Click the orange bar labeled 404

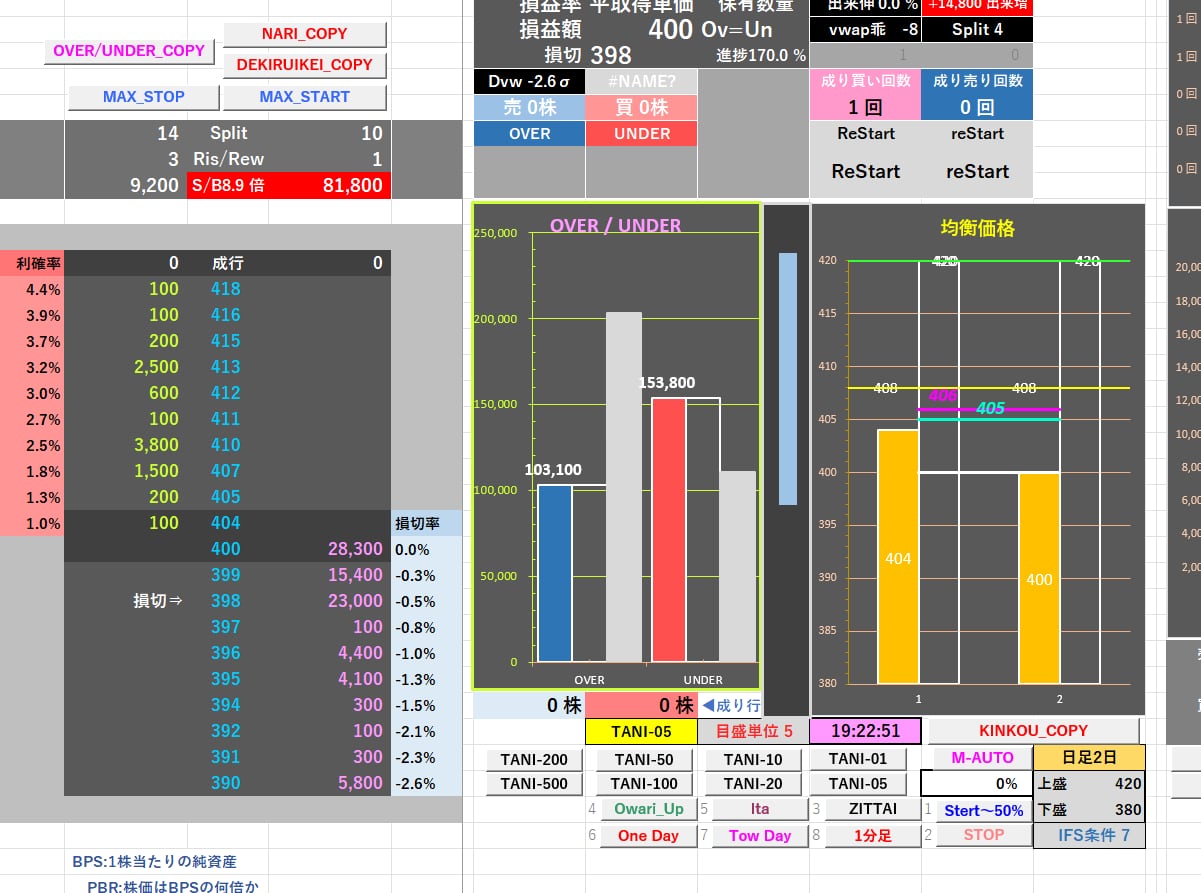[x=898, y=557]
